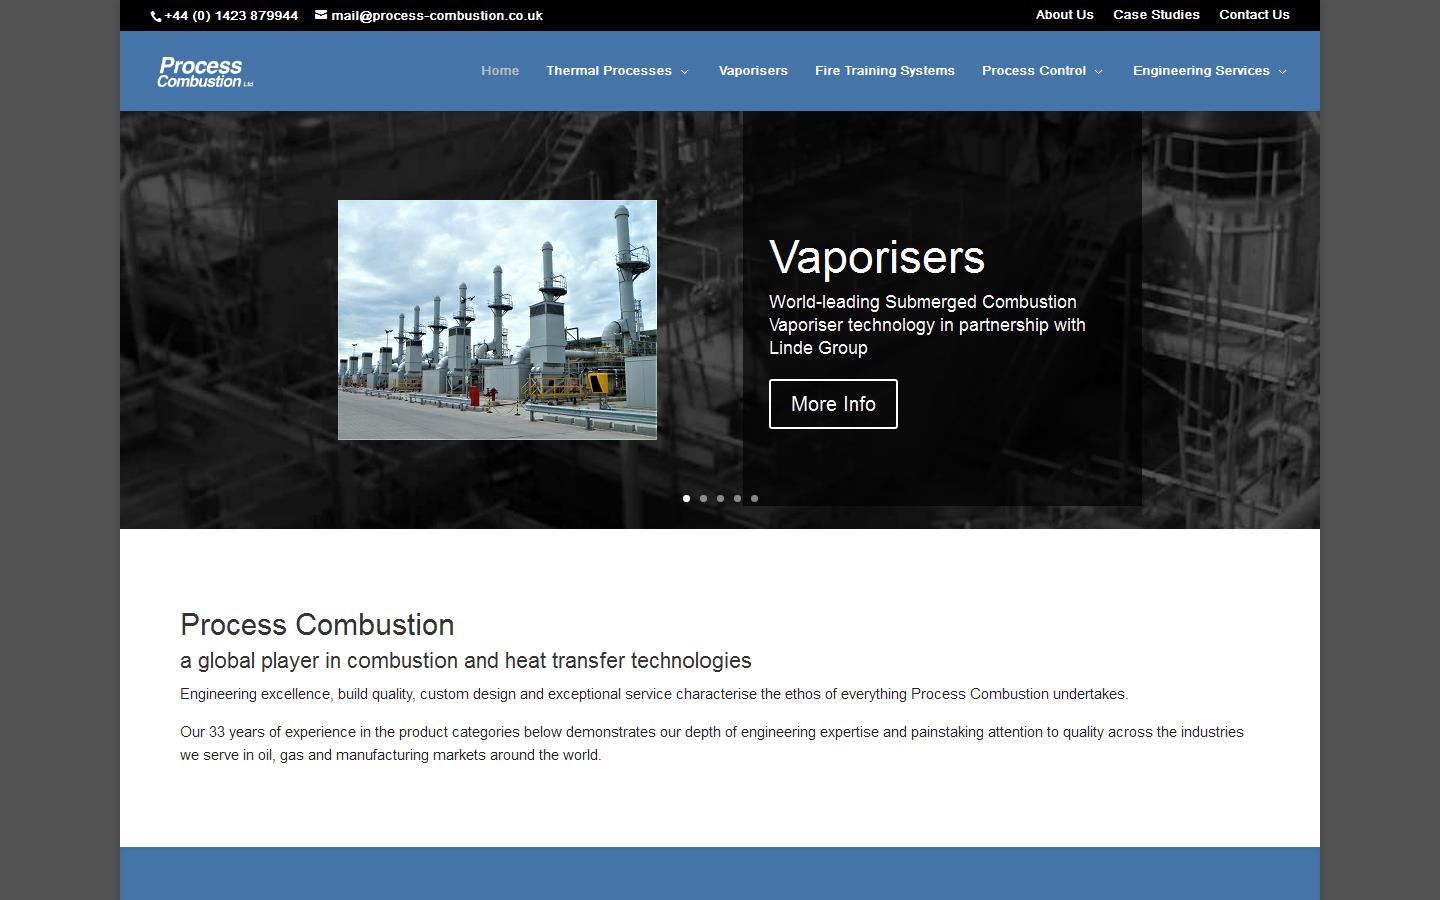This screenshot has height=900, width=1440.
Task: Select the last slider pagination dot
Action: coord(754,498)
